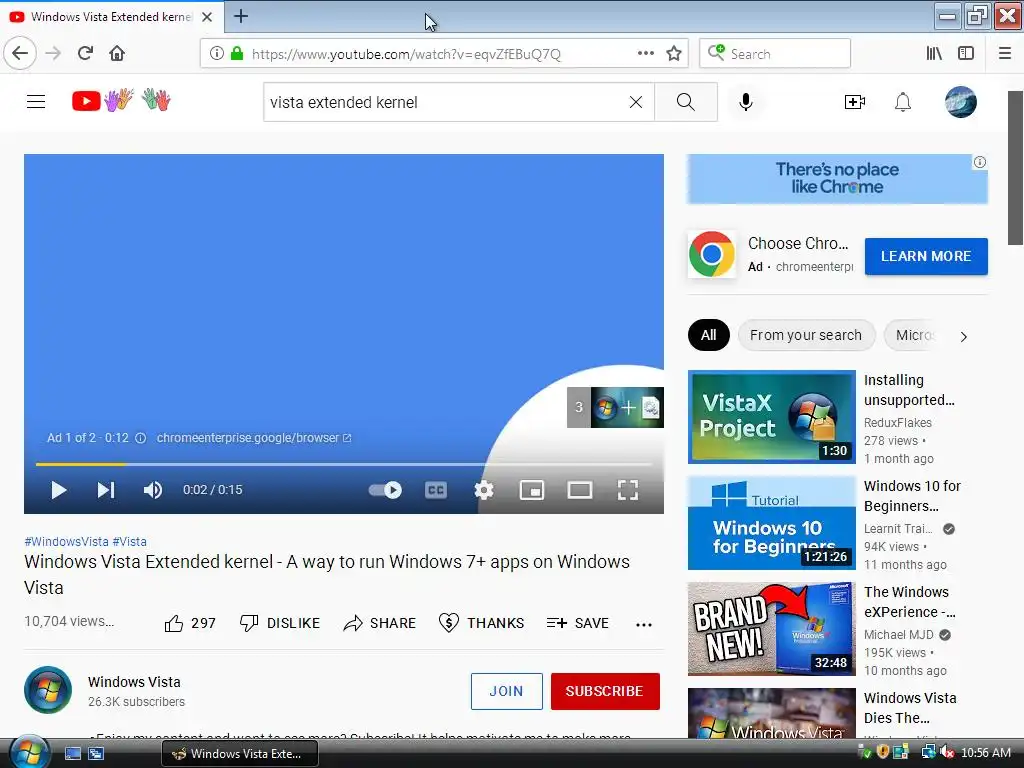Screen dimensions: 1024x768
Task: Show Firefox sidebars
Action: click(x=966, y=54)
